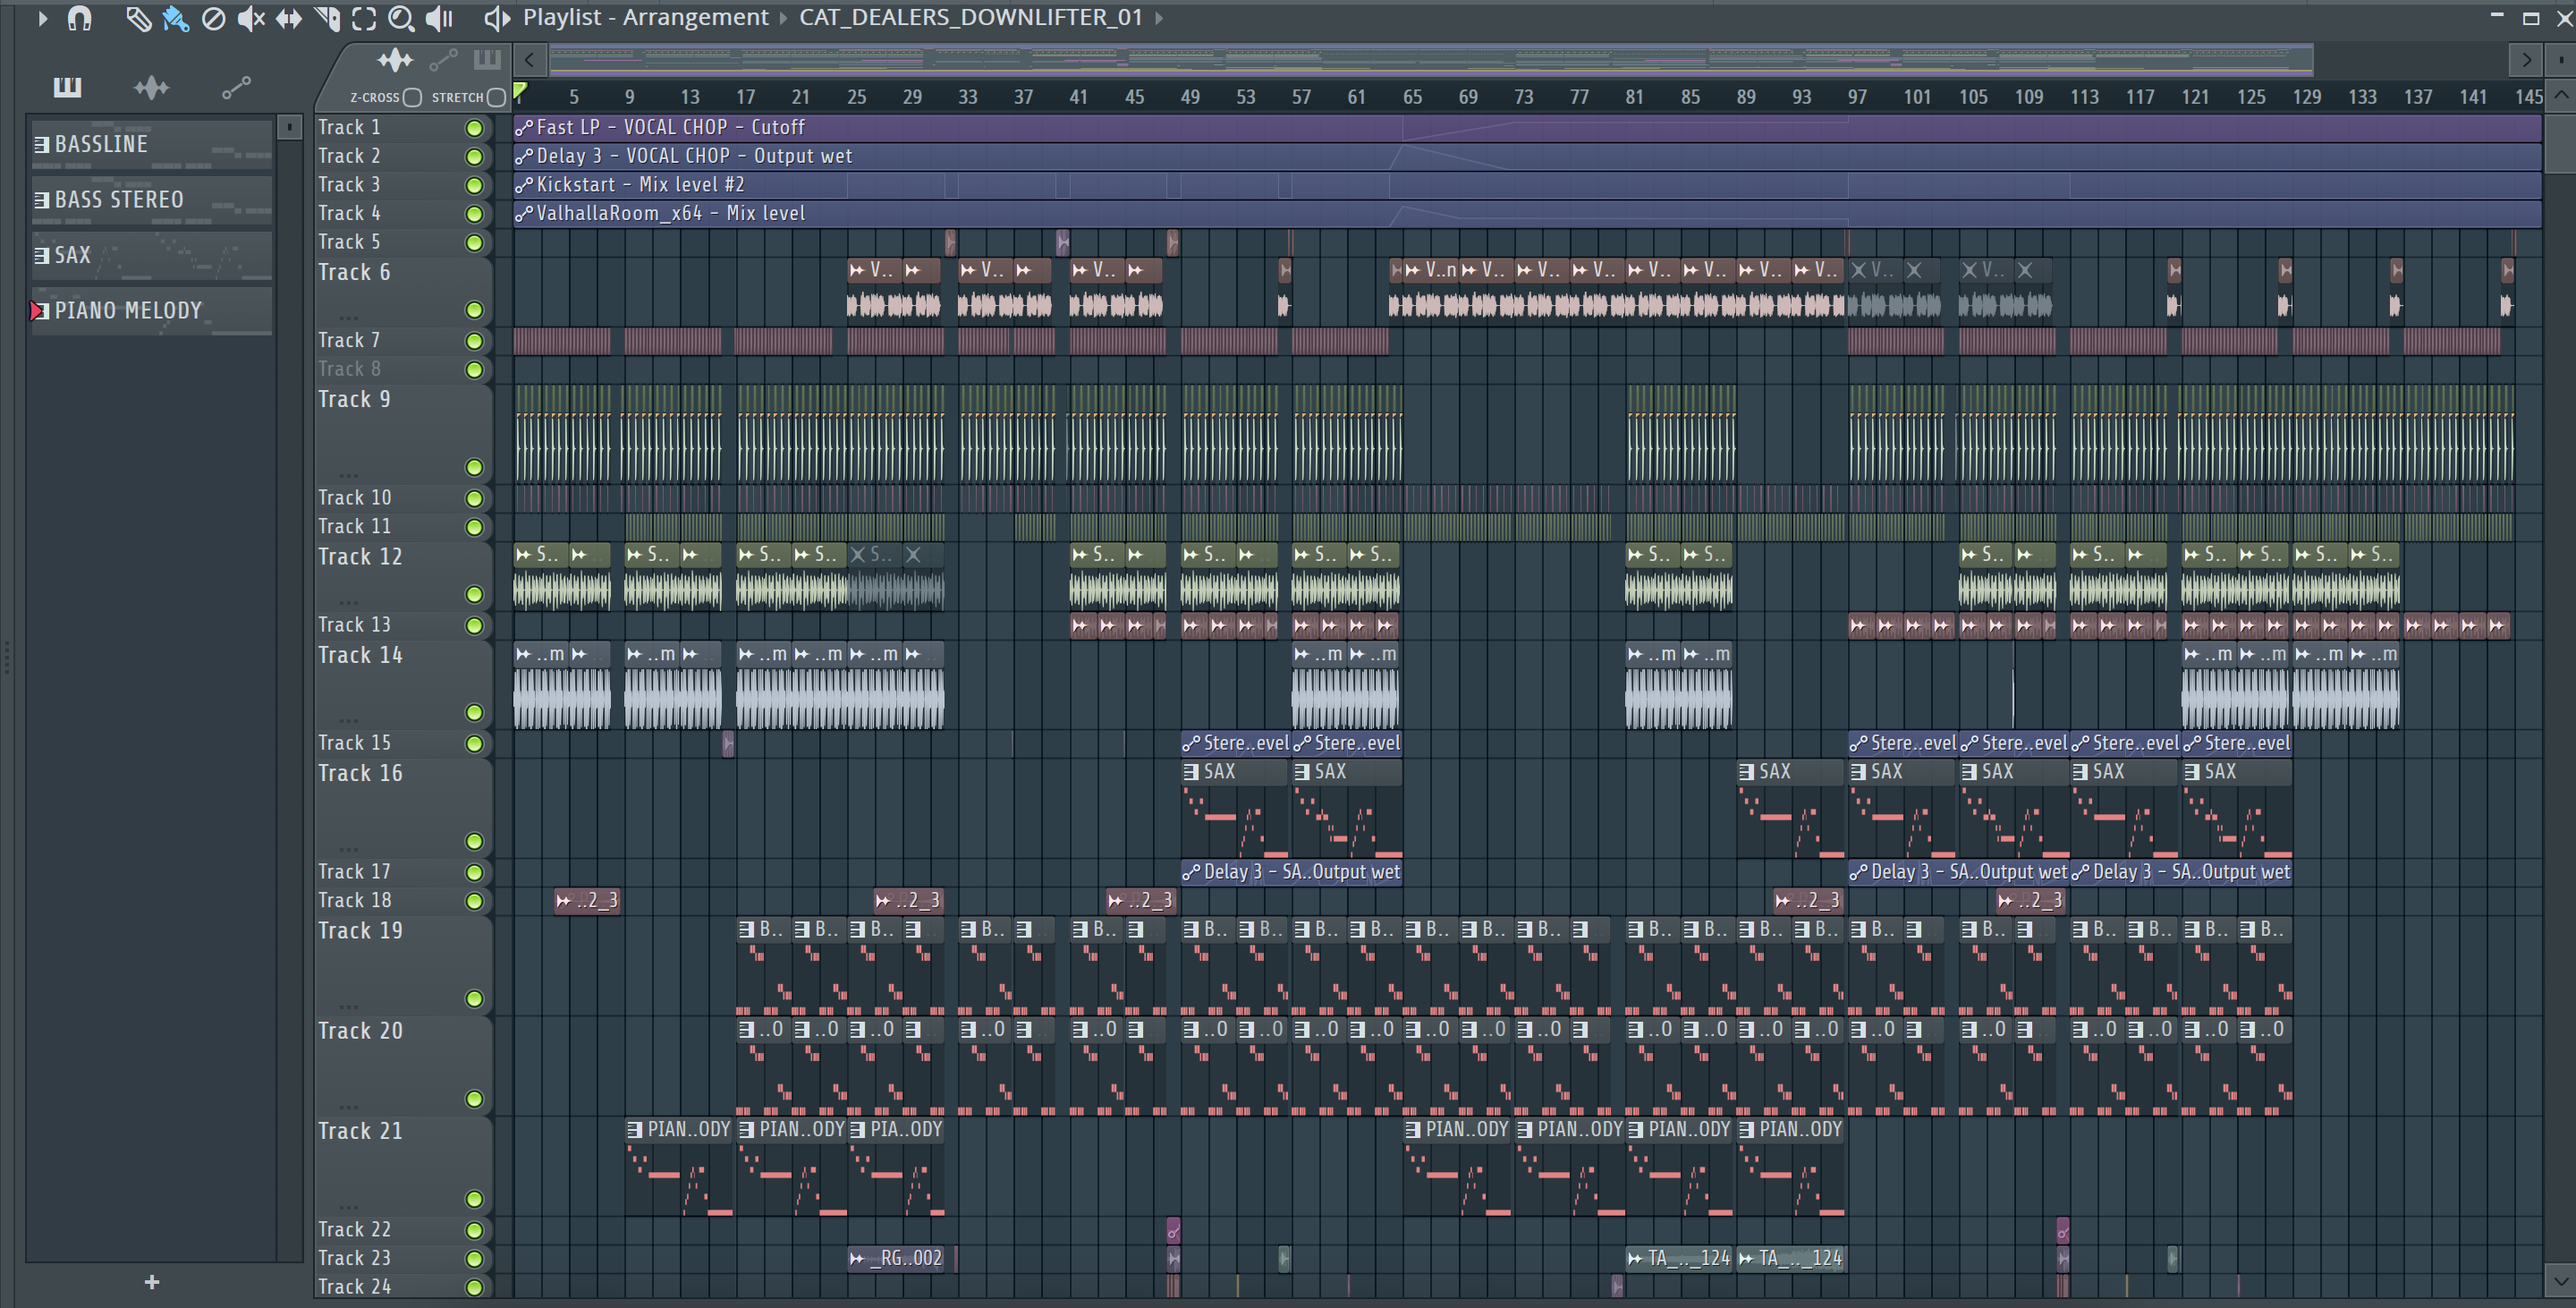Viewport: 2576px width, 1308px height.
Task: Select the _RG..002 audio clip
Action: tap(896, 1258)
